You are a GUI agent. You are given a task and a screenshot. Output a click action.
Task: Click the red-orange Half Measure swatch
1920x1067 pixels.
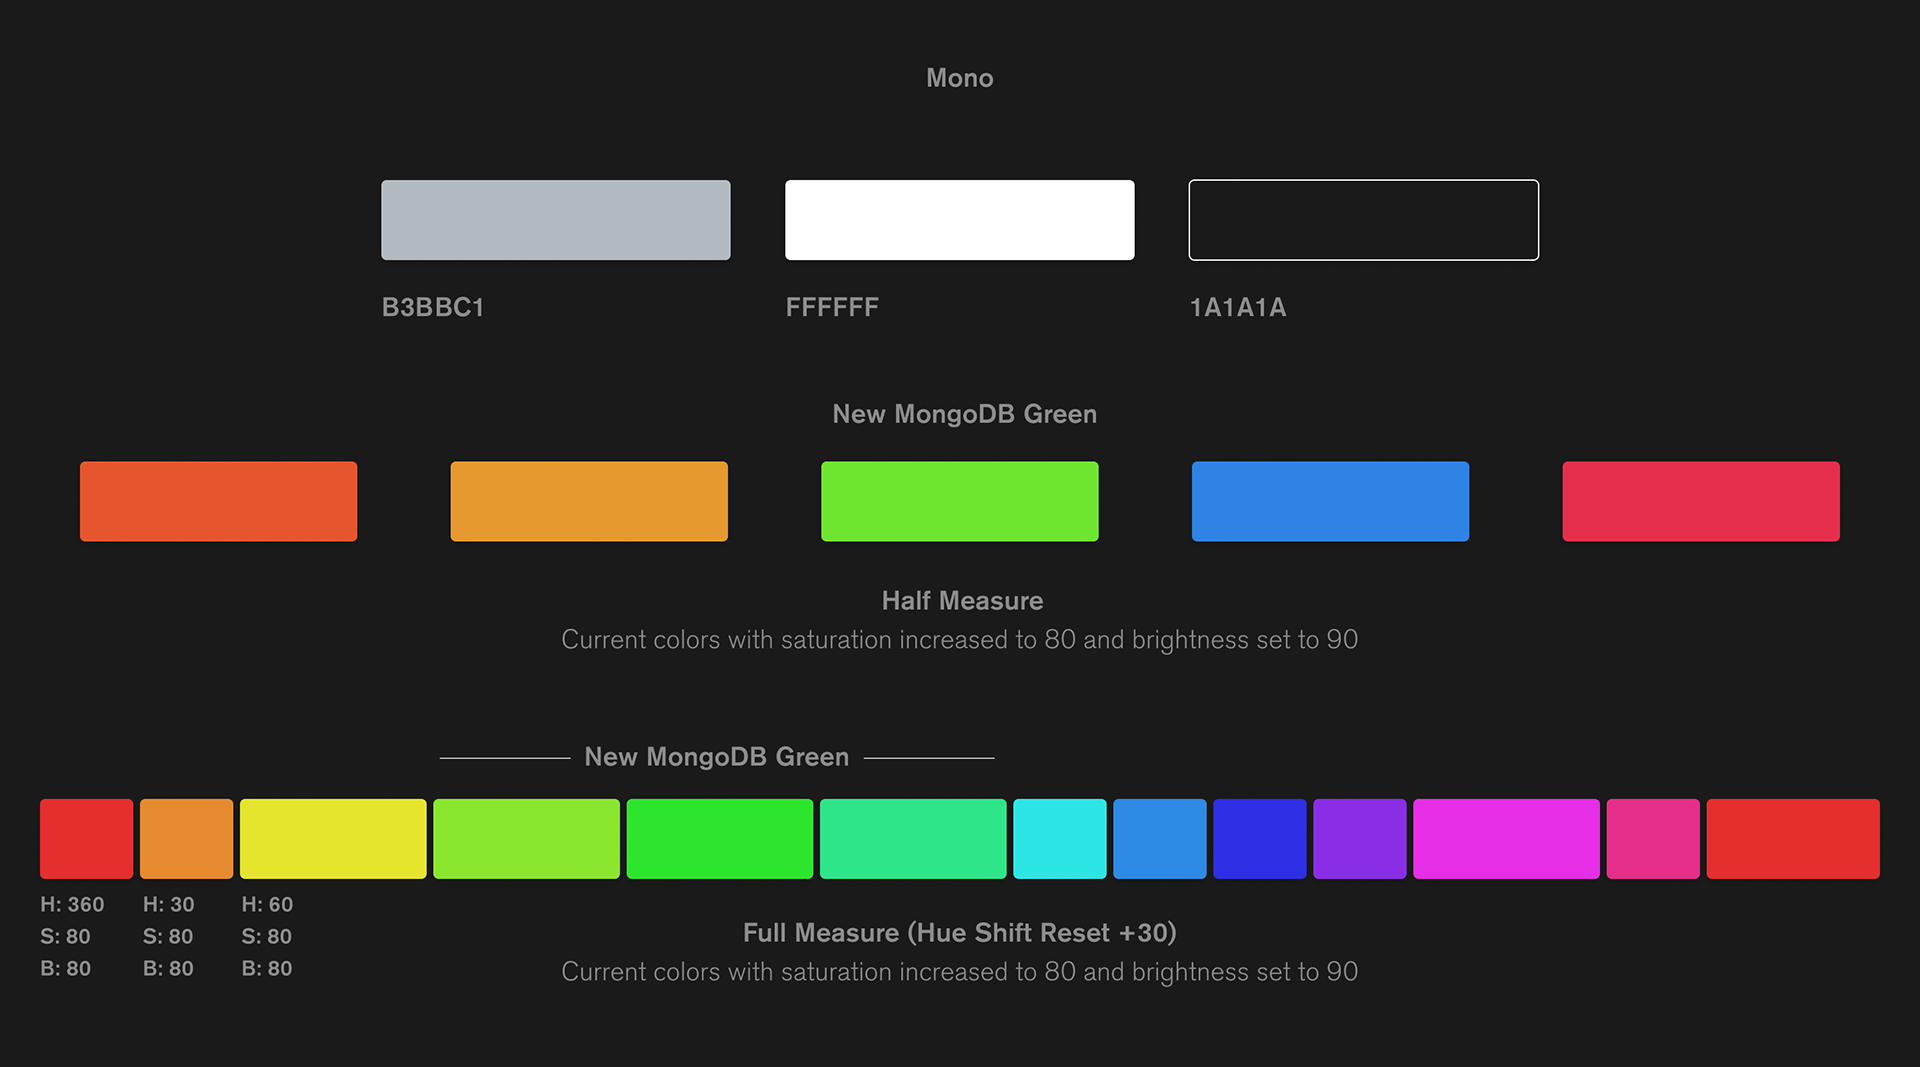coord(218,501)
